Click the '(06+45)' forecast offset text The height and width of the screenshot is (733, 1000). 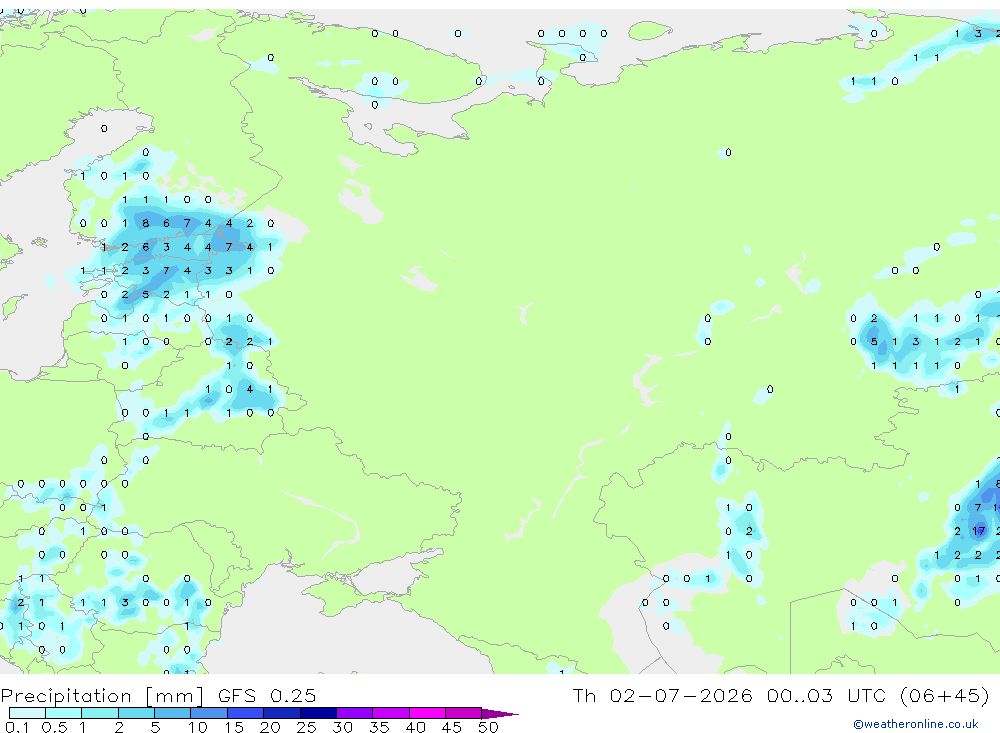[945, 695]
